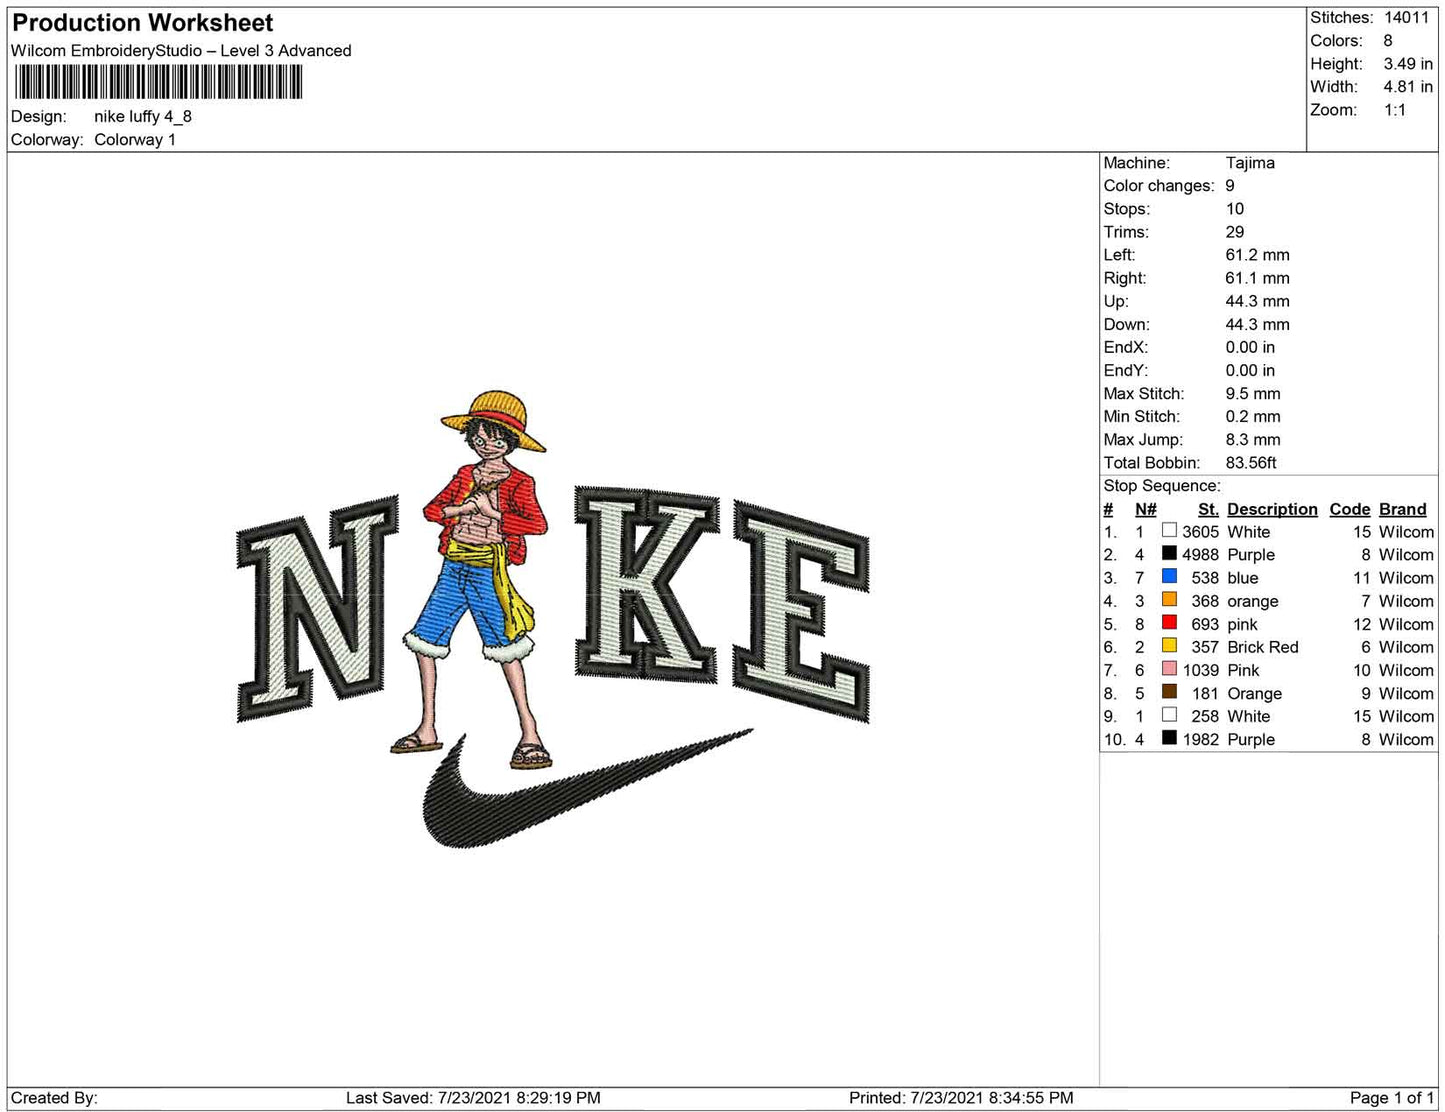This screenshot has width=1445, height=1112.
Task: Click the "EndY:" label
Action: 1126,370
